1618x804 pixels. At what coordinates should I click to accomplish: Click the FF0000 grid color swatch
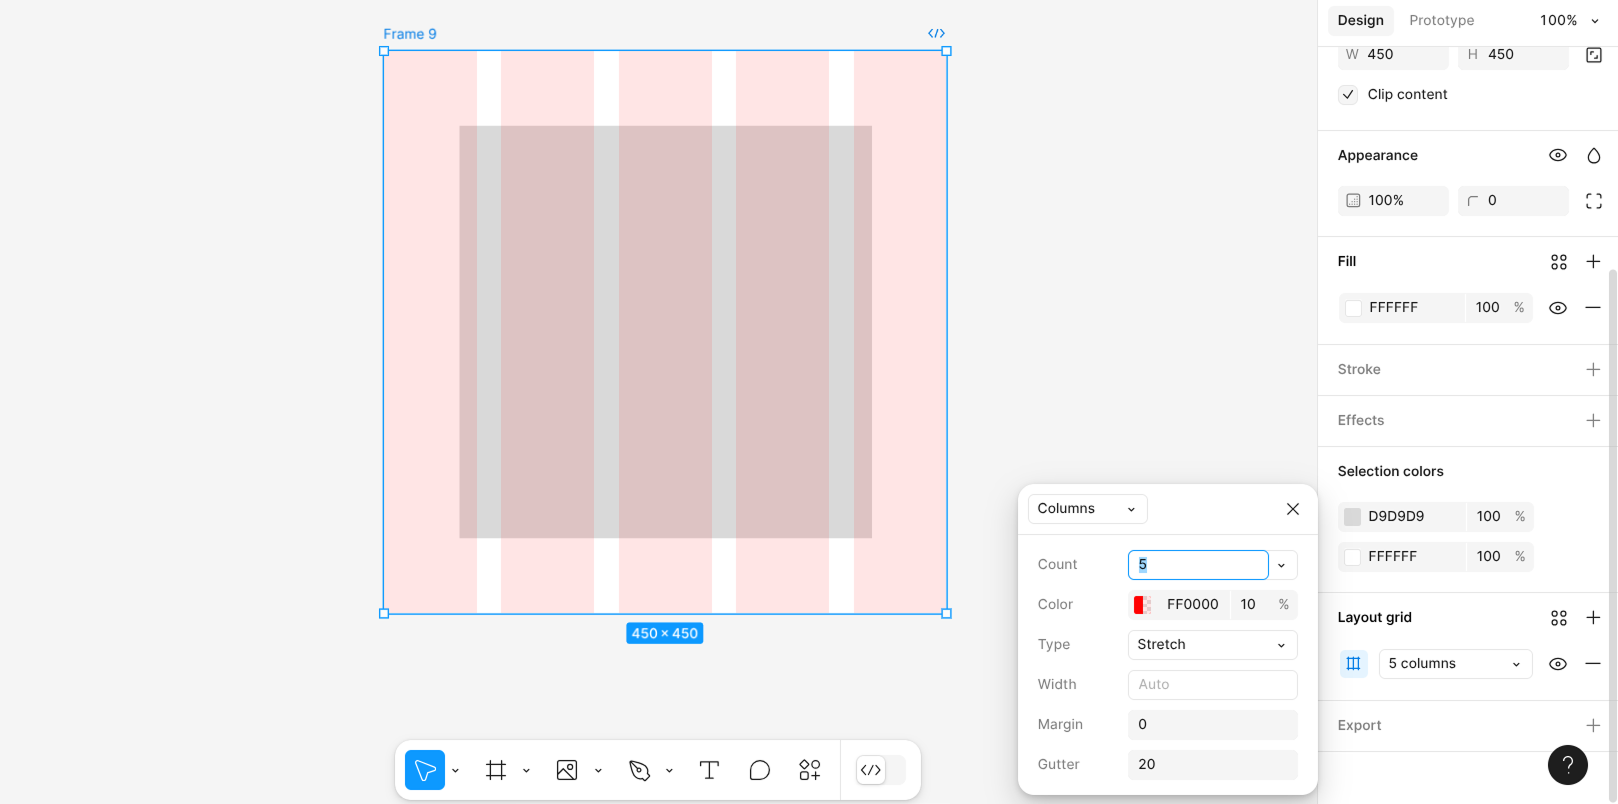coord(1142,605)
